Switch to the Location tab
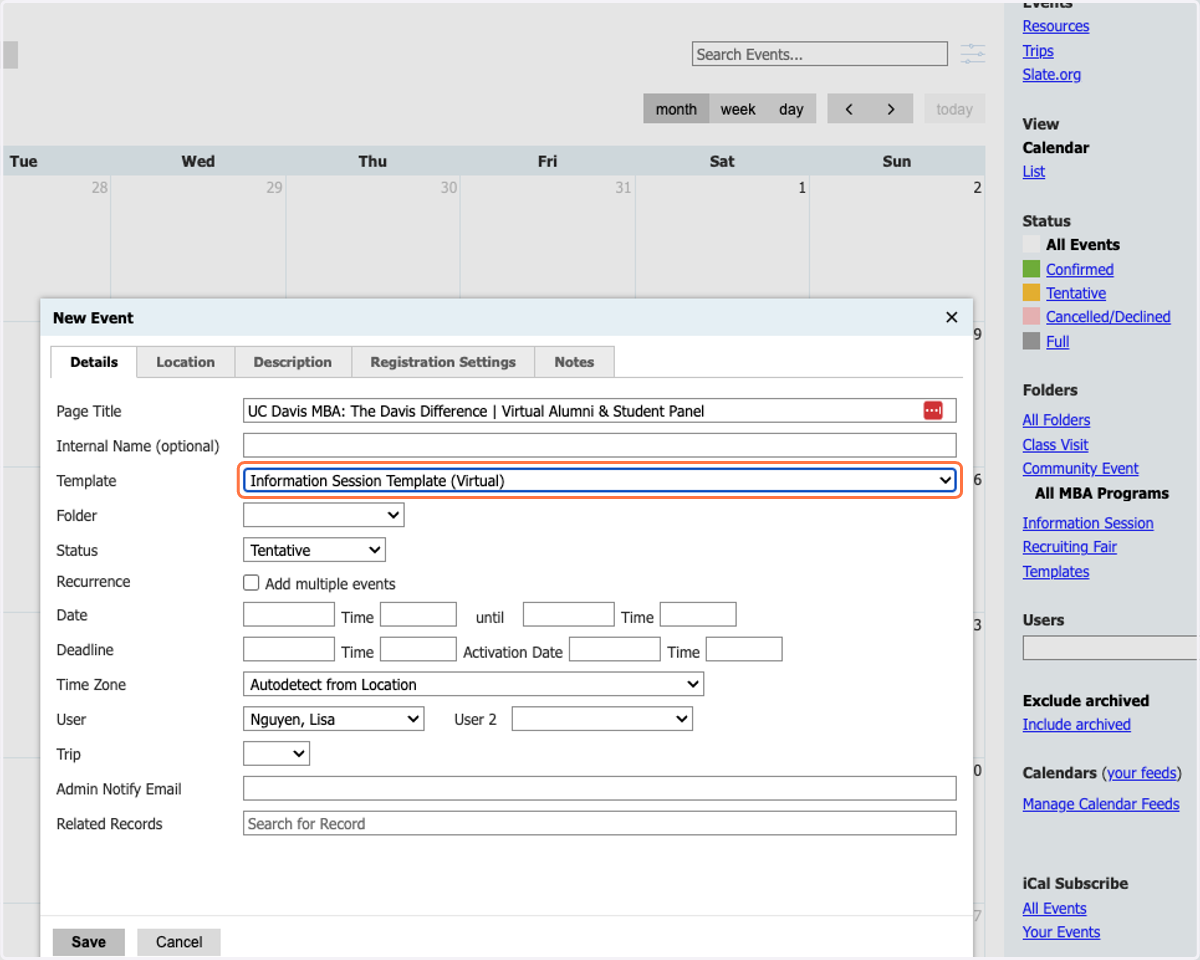Viewport: 1200px width, 960px height. point(185,362)
